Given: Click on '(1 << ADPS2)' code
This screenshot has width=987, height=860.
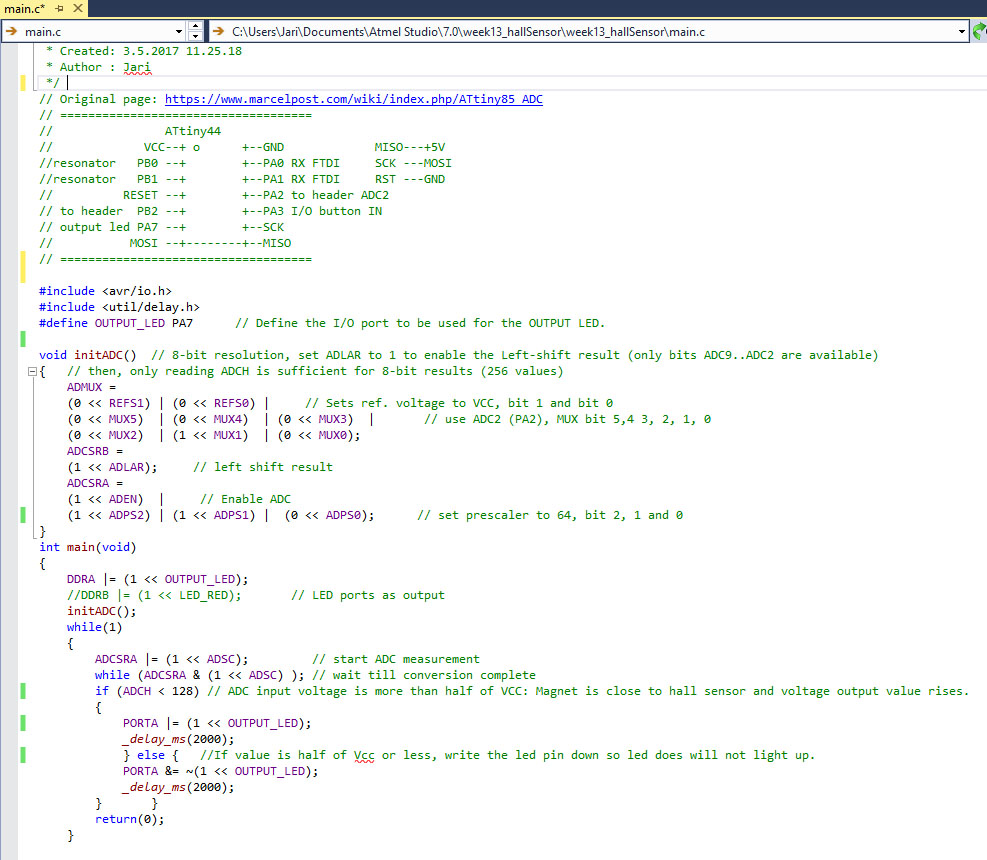Looking at the screenshot, I should click(x=109, y=515).
